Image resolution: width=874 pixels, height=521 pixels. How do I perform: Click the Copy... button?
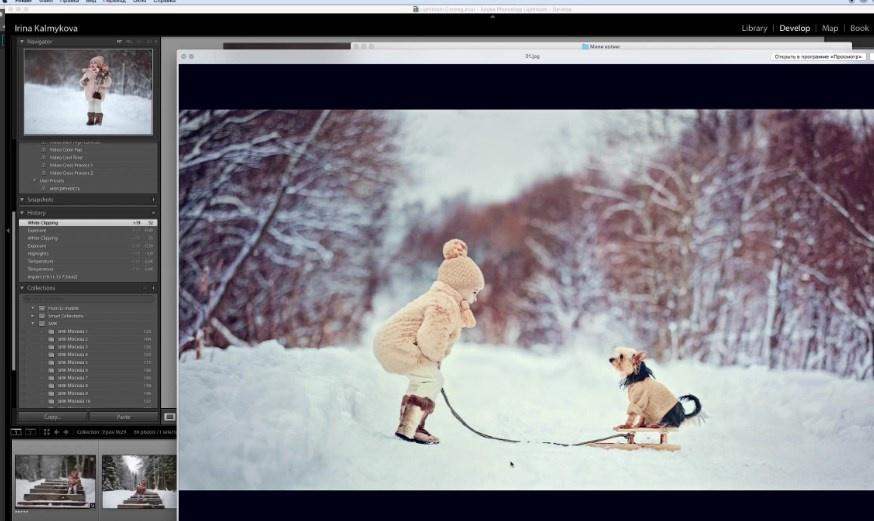tap(51, 416)
